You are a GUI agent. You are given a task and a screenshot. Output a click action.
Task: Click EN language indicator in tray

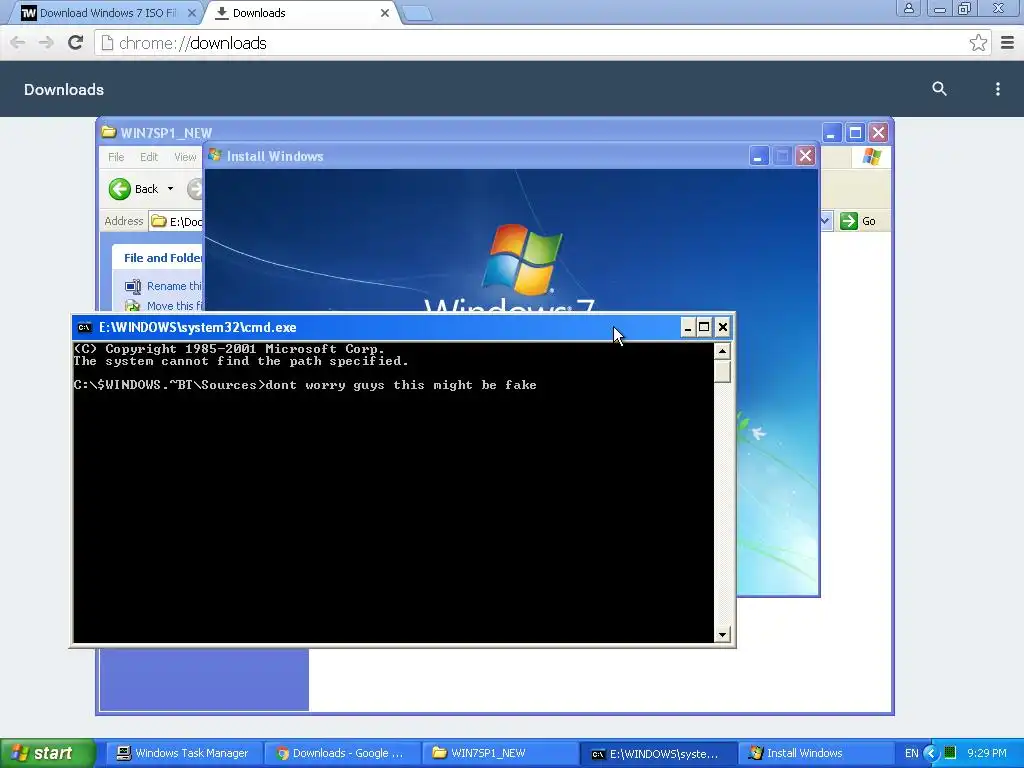[x=912, y=753]
